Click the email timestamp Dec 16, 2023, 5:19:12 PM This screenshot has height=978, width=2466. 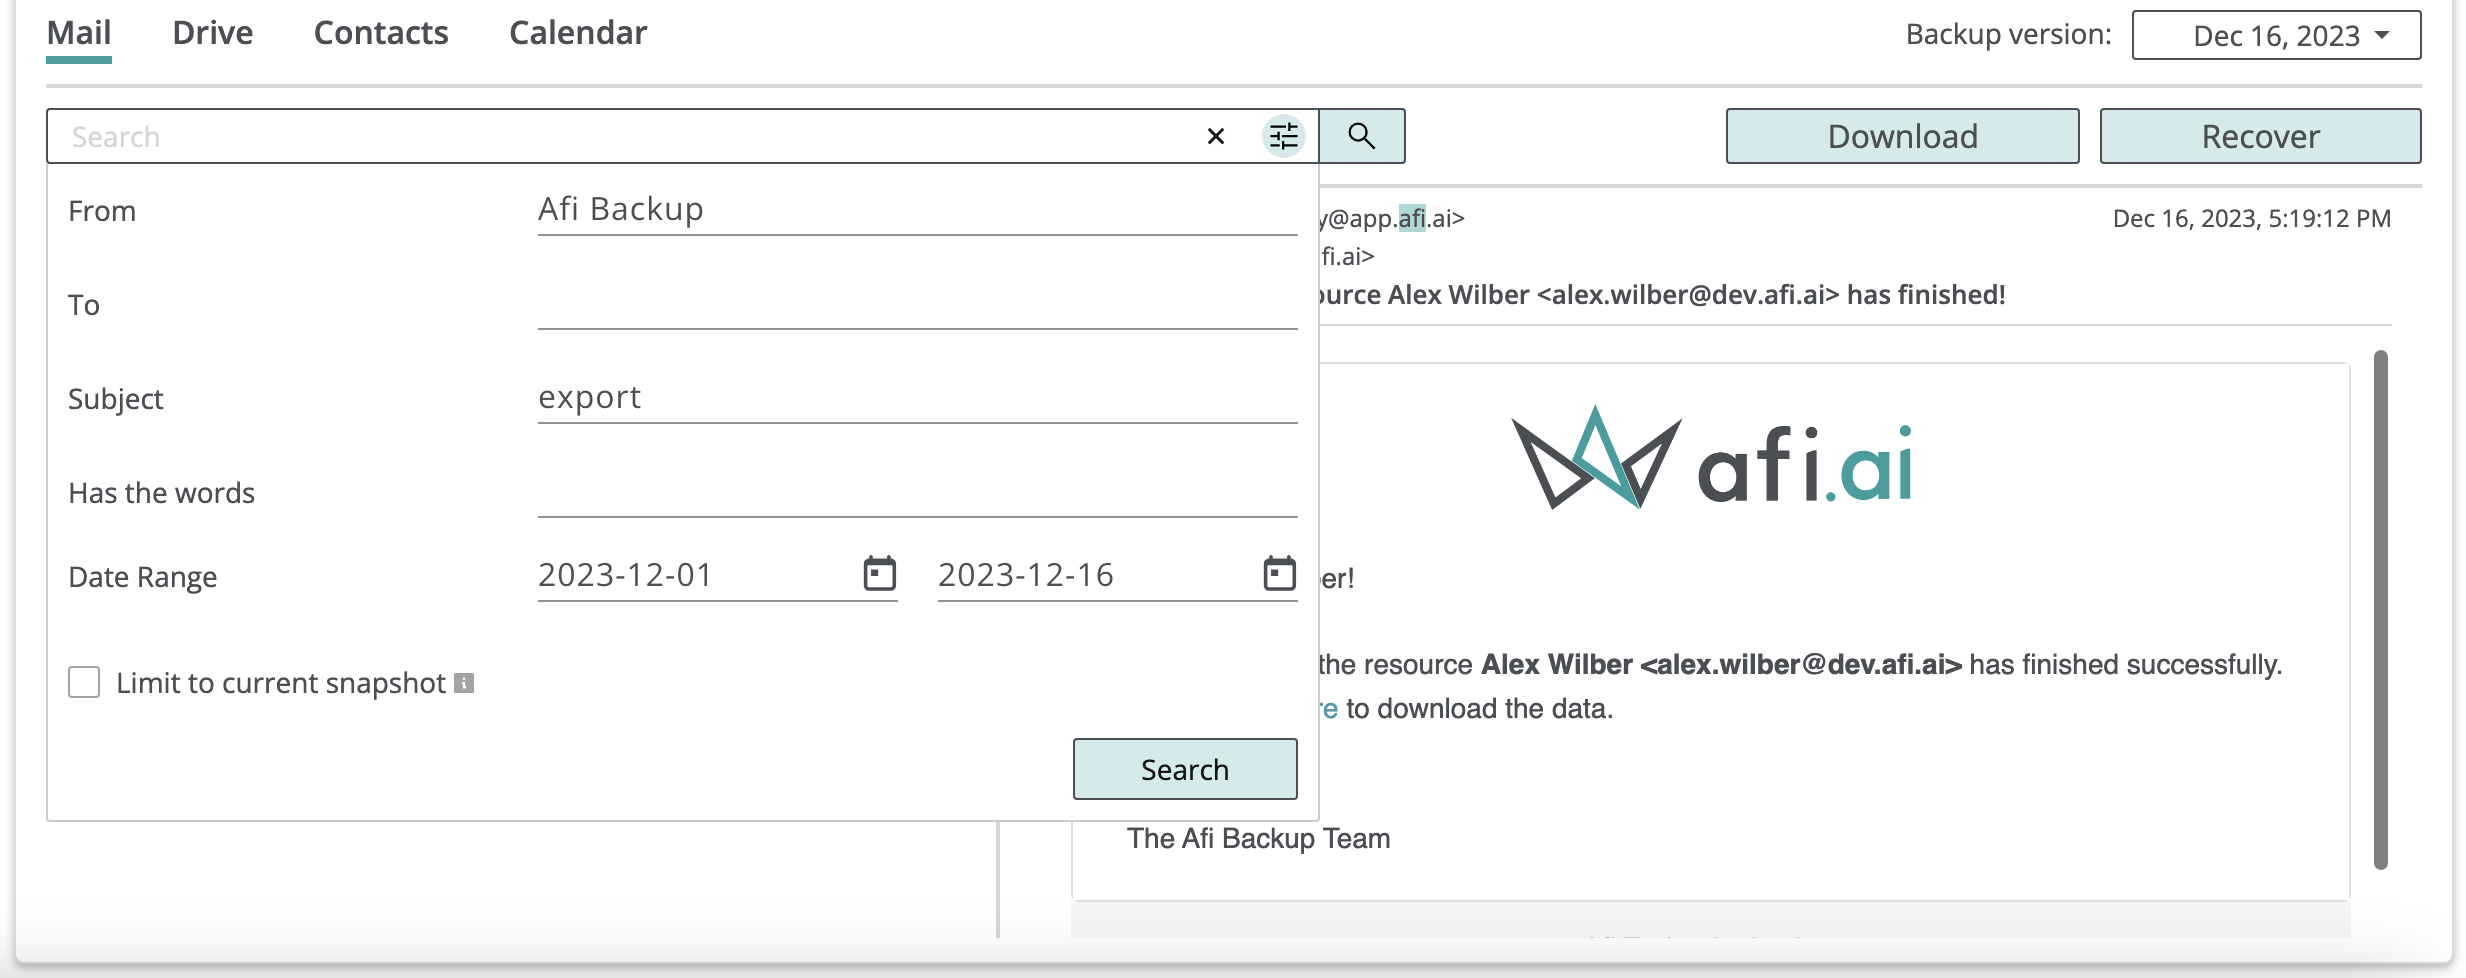tap(2251, 219)
